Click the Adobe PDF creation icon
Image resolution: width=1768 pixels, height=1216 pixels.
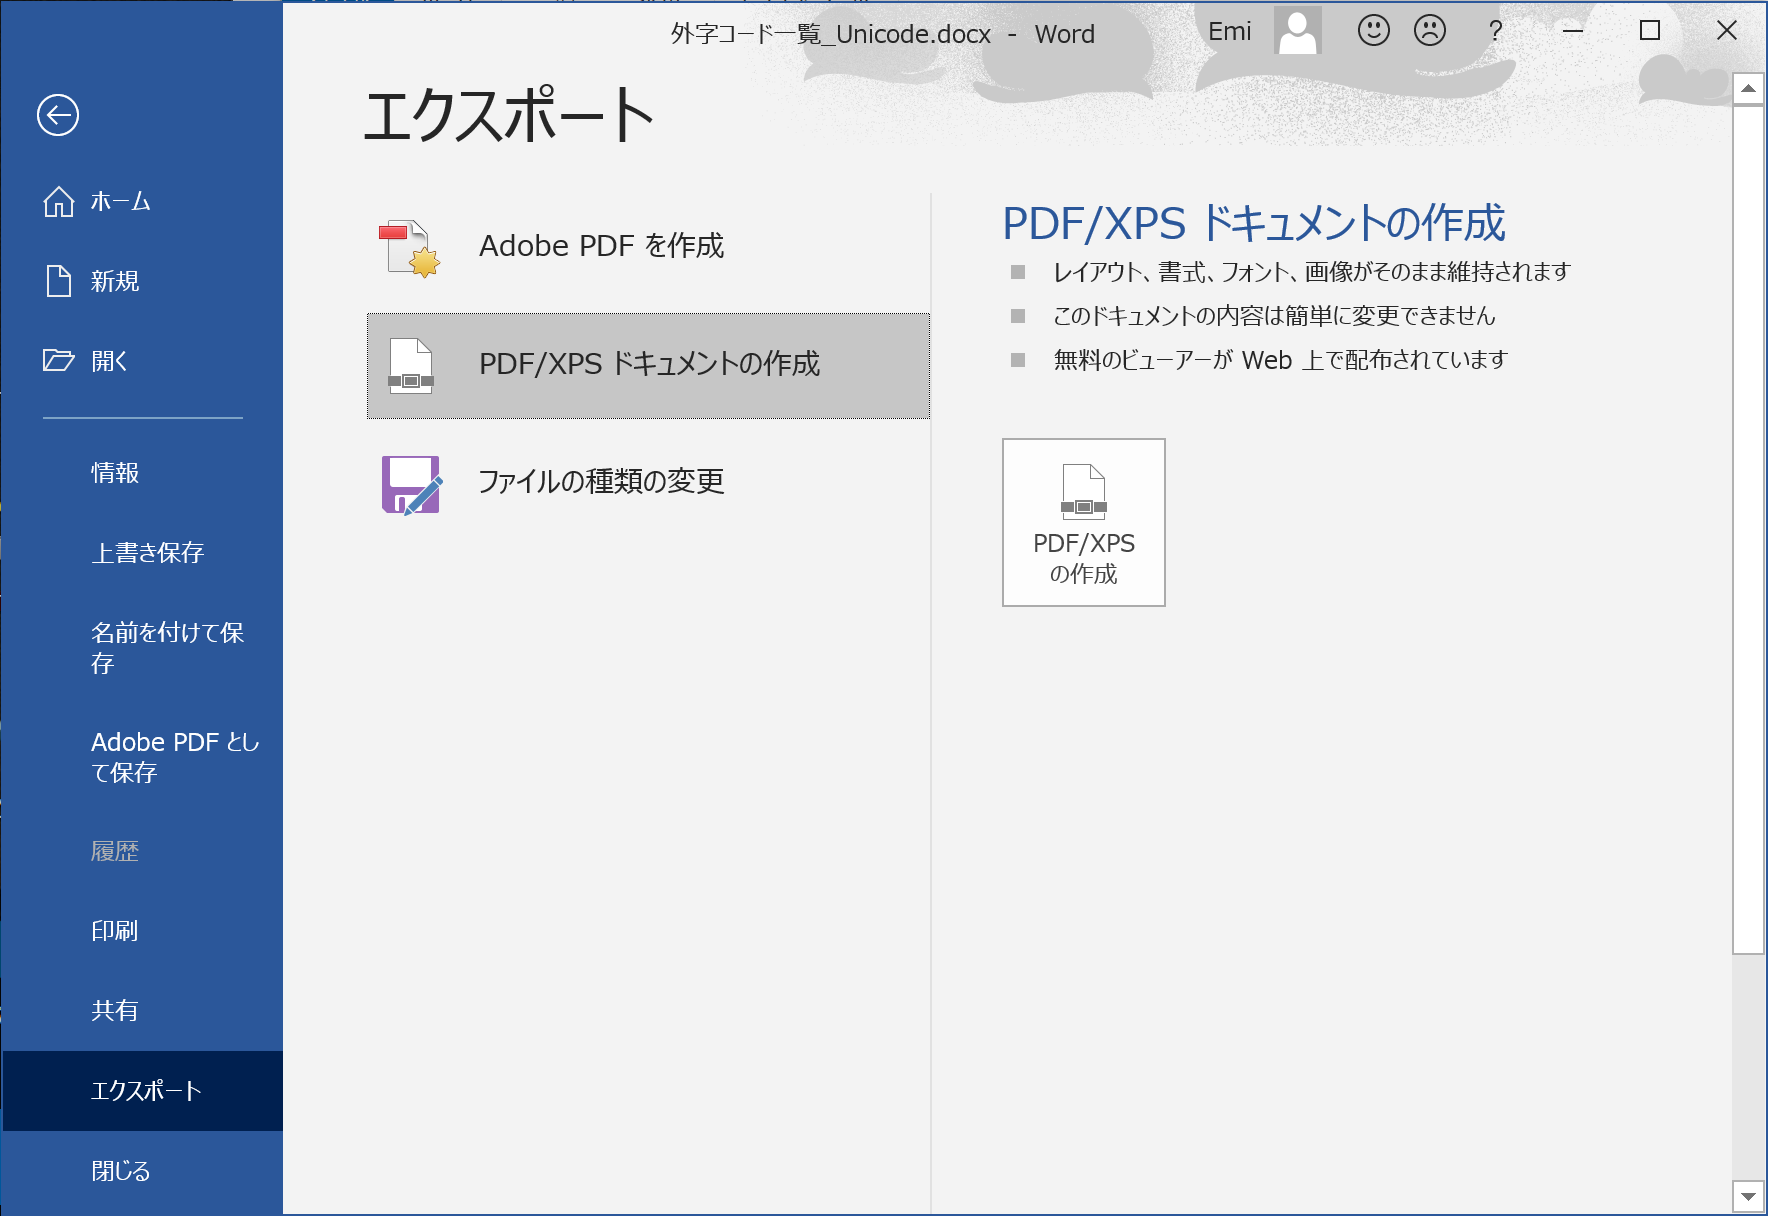pyautogui.click(x=410, y=248)
